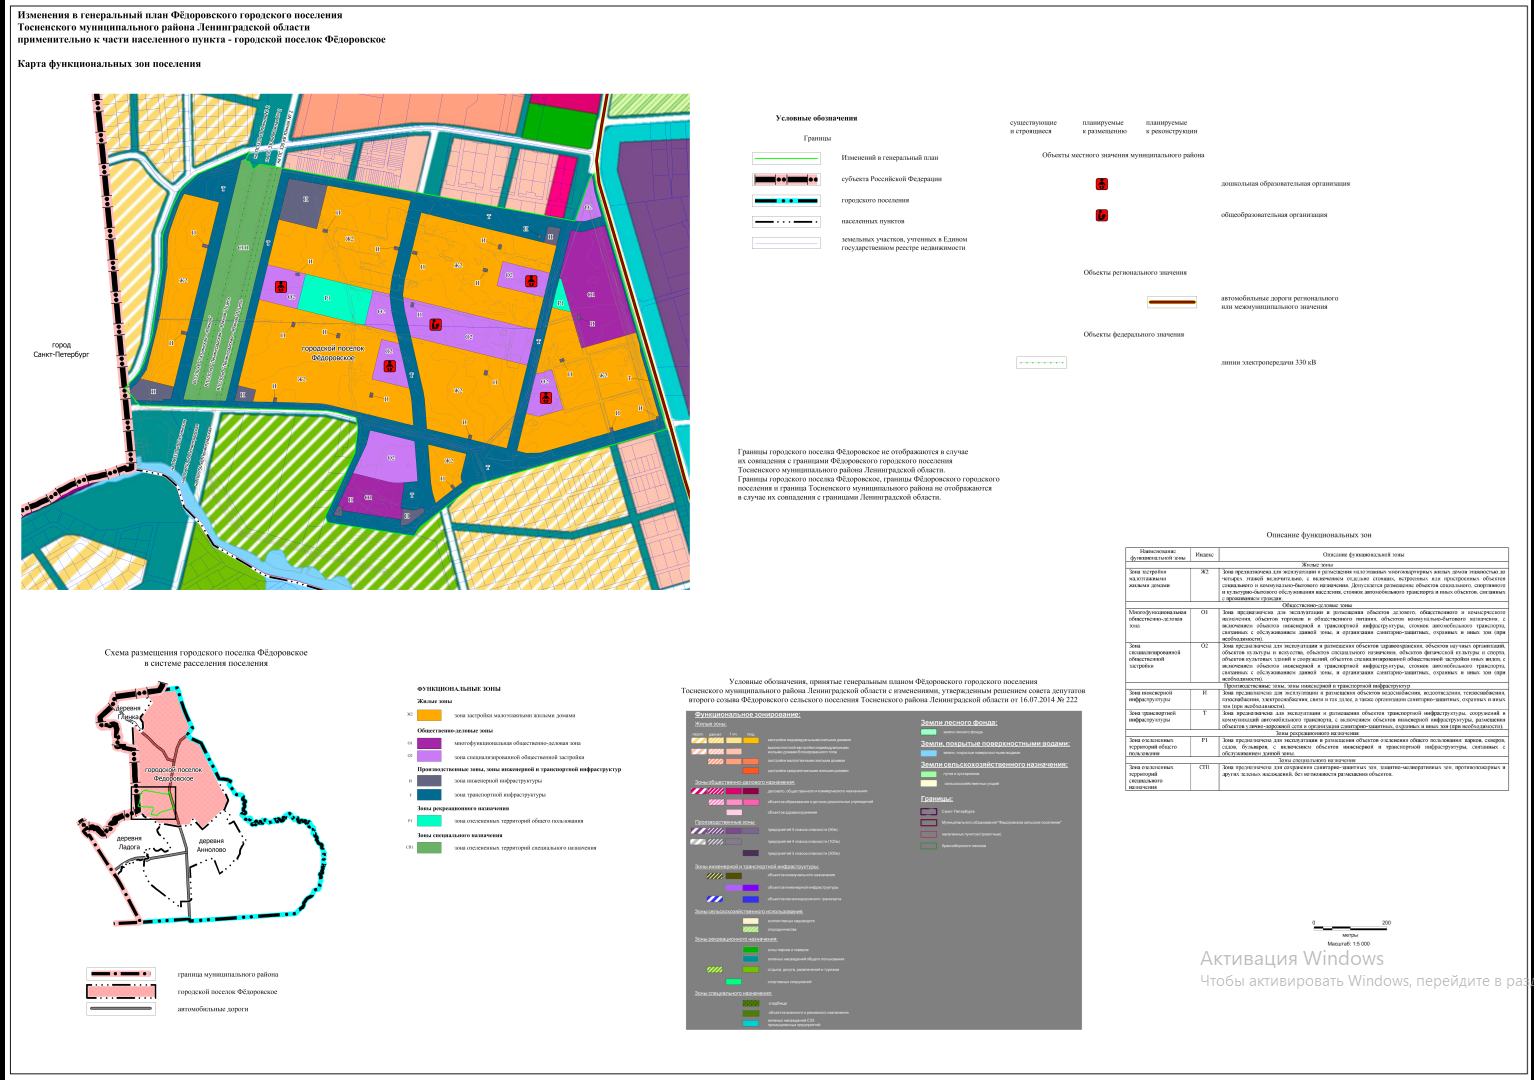Click the 330 кВ power line legend symbol
Screen dimensions: 1534x1080
click(x=1041, y=363)
